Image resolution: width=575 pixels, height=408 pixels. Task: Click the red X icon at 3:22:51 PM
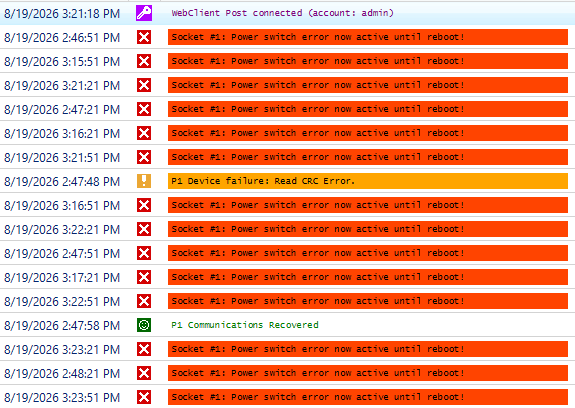pos(144,301)
